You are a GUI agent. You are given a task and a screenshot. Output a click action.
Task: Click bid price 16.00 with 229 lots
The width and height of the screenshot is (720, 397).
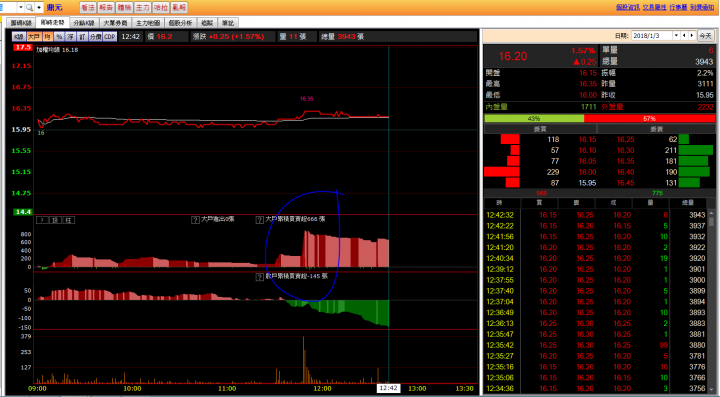(x=587, y=172)
